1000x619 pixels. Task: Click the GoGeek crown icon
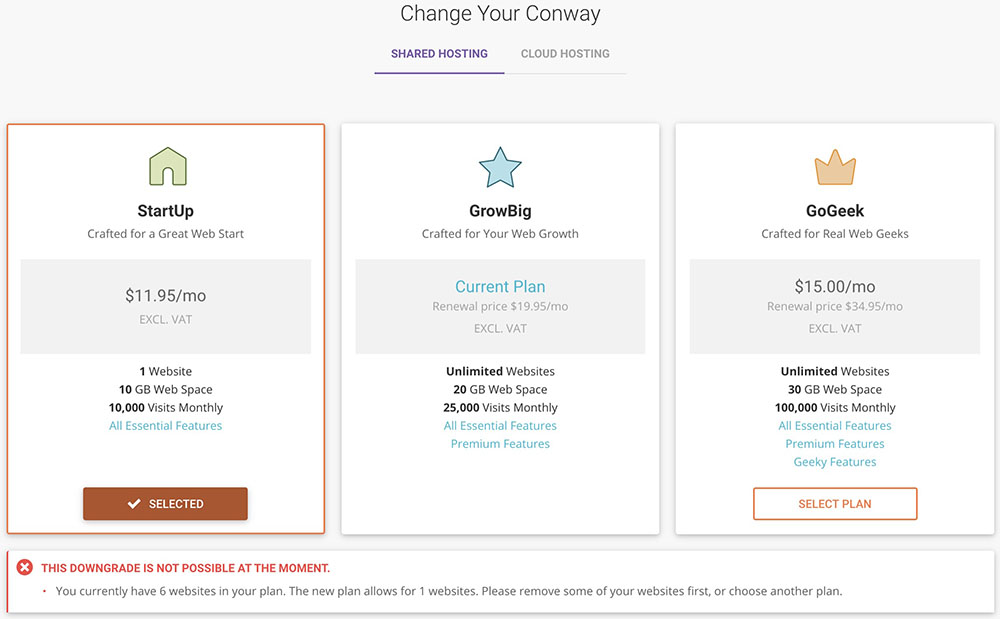coord(835,167)
